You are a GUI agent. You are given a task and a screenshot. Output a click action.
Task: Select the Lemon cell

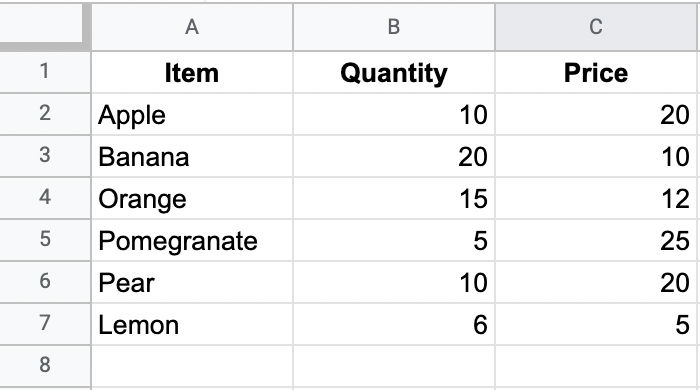coord(192,324)
